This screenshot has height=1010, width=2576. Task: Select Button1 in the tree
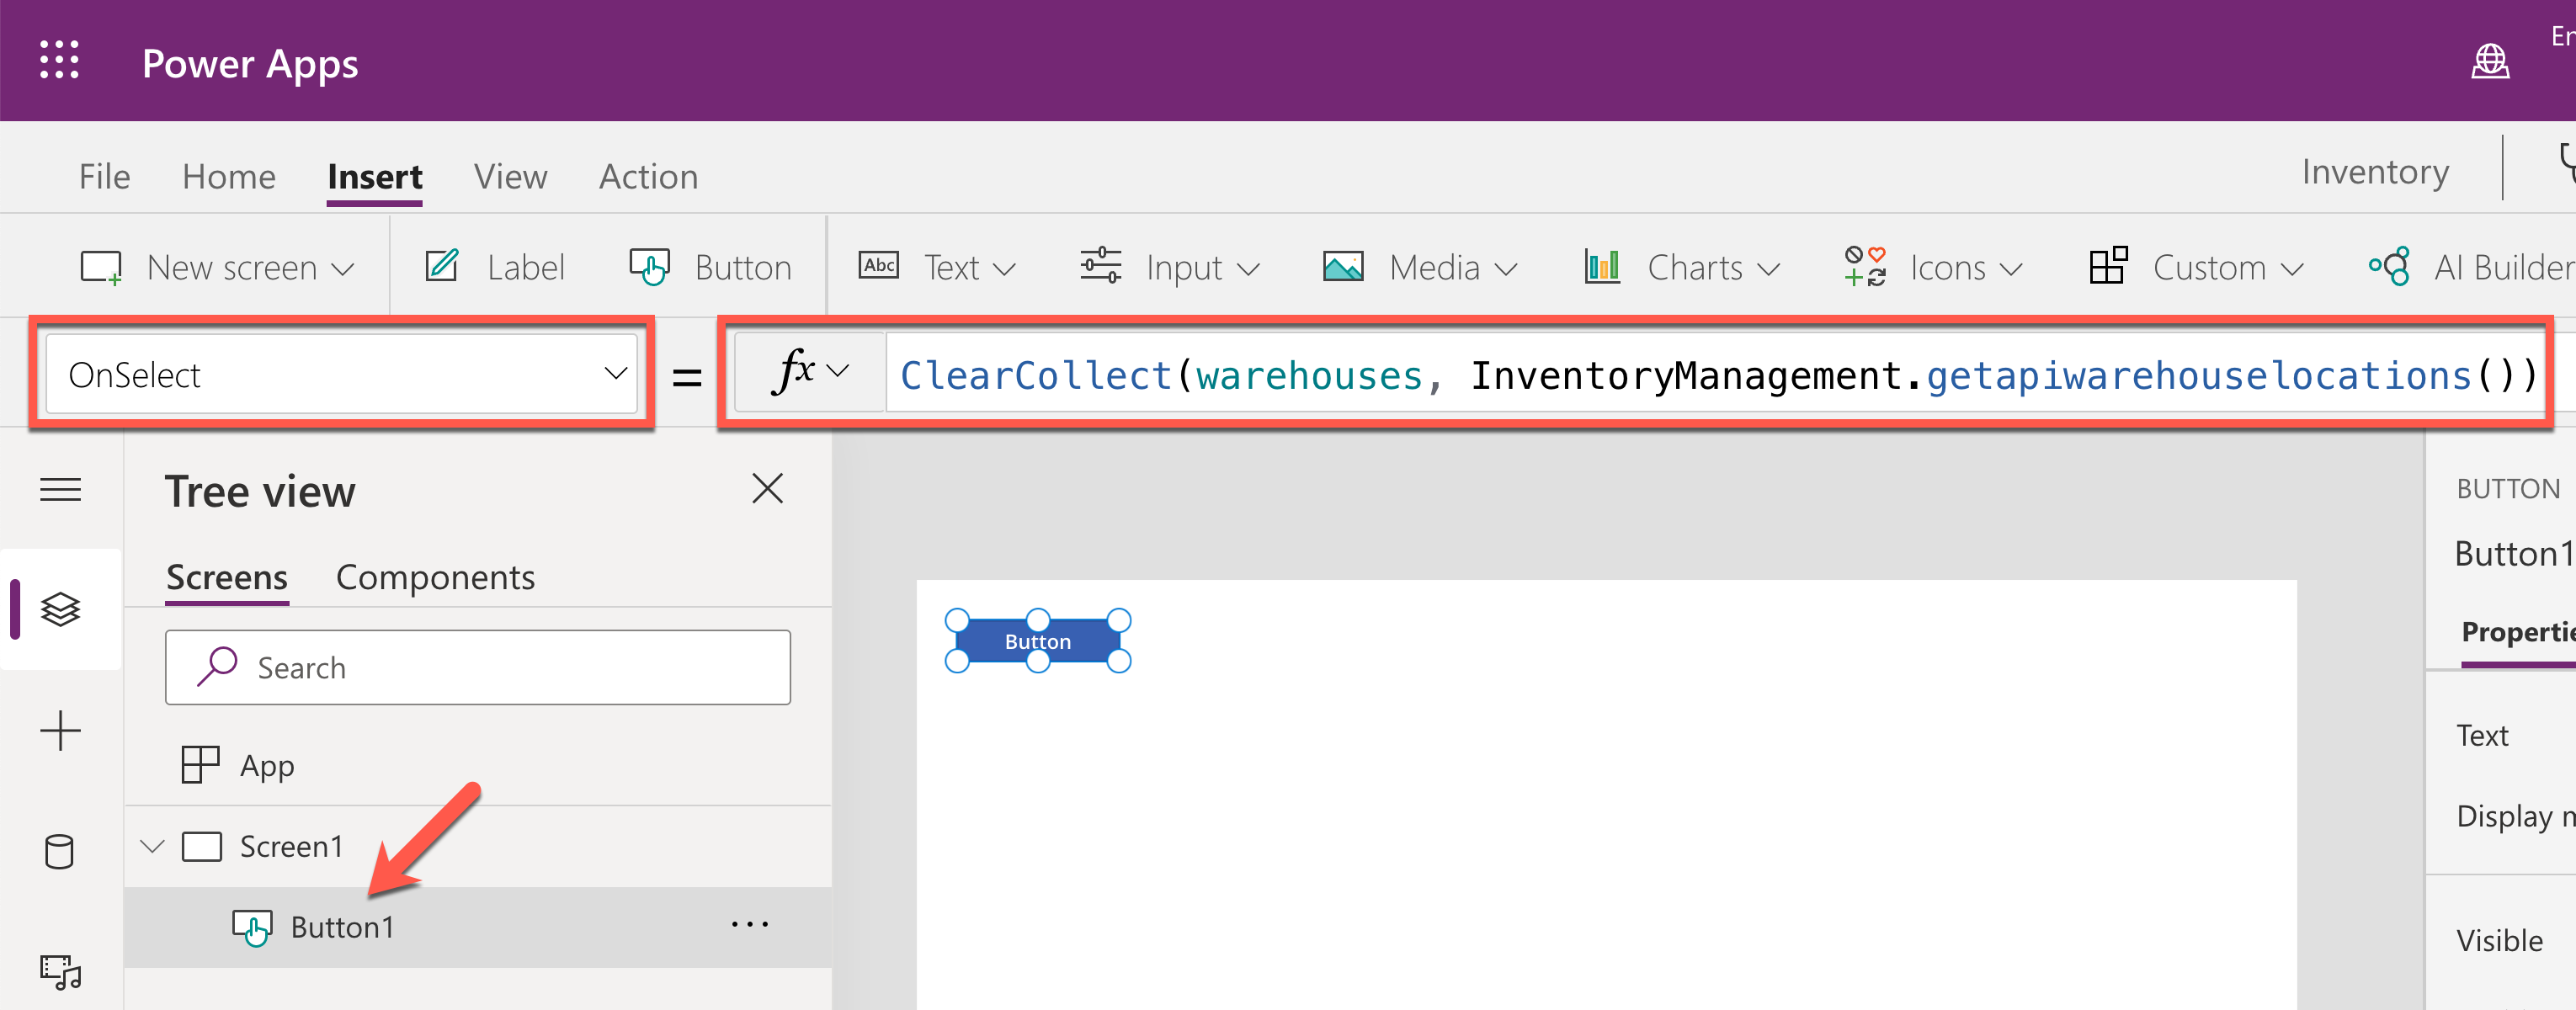tap(341, 927)
